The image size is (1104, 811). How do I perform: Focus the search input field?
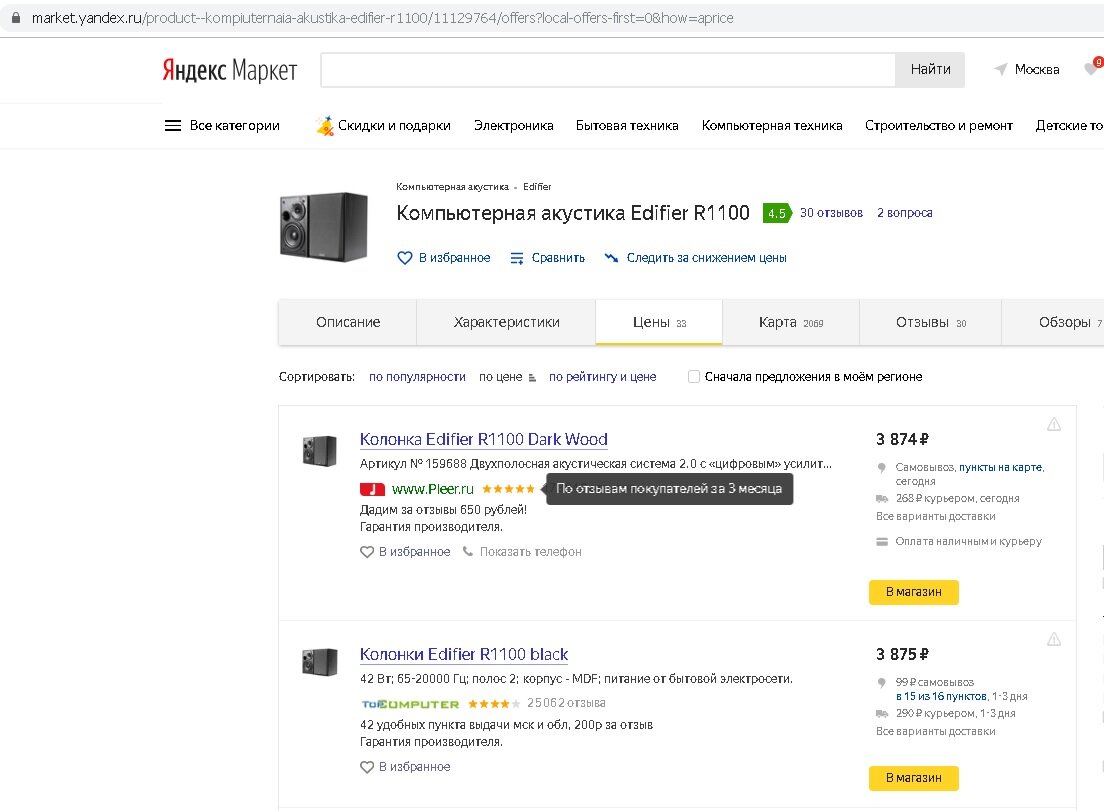(x=608, y=70)
